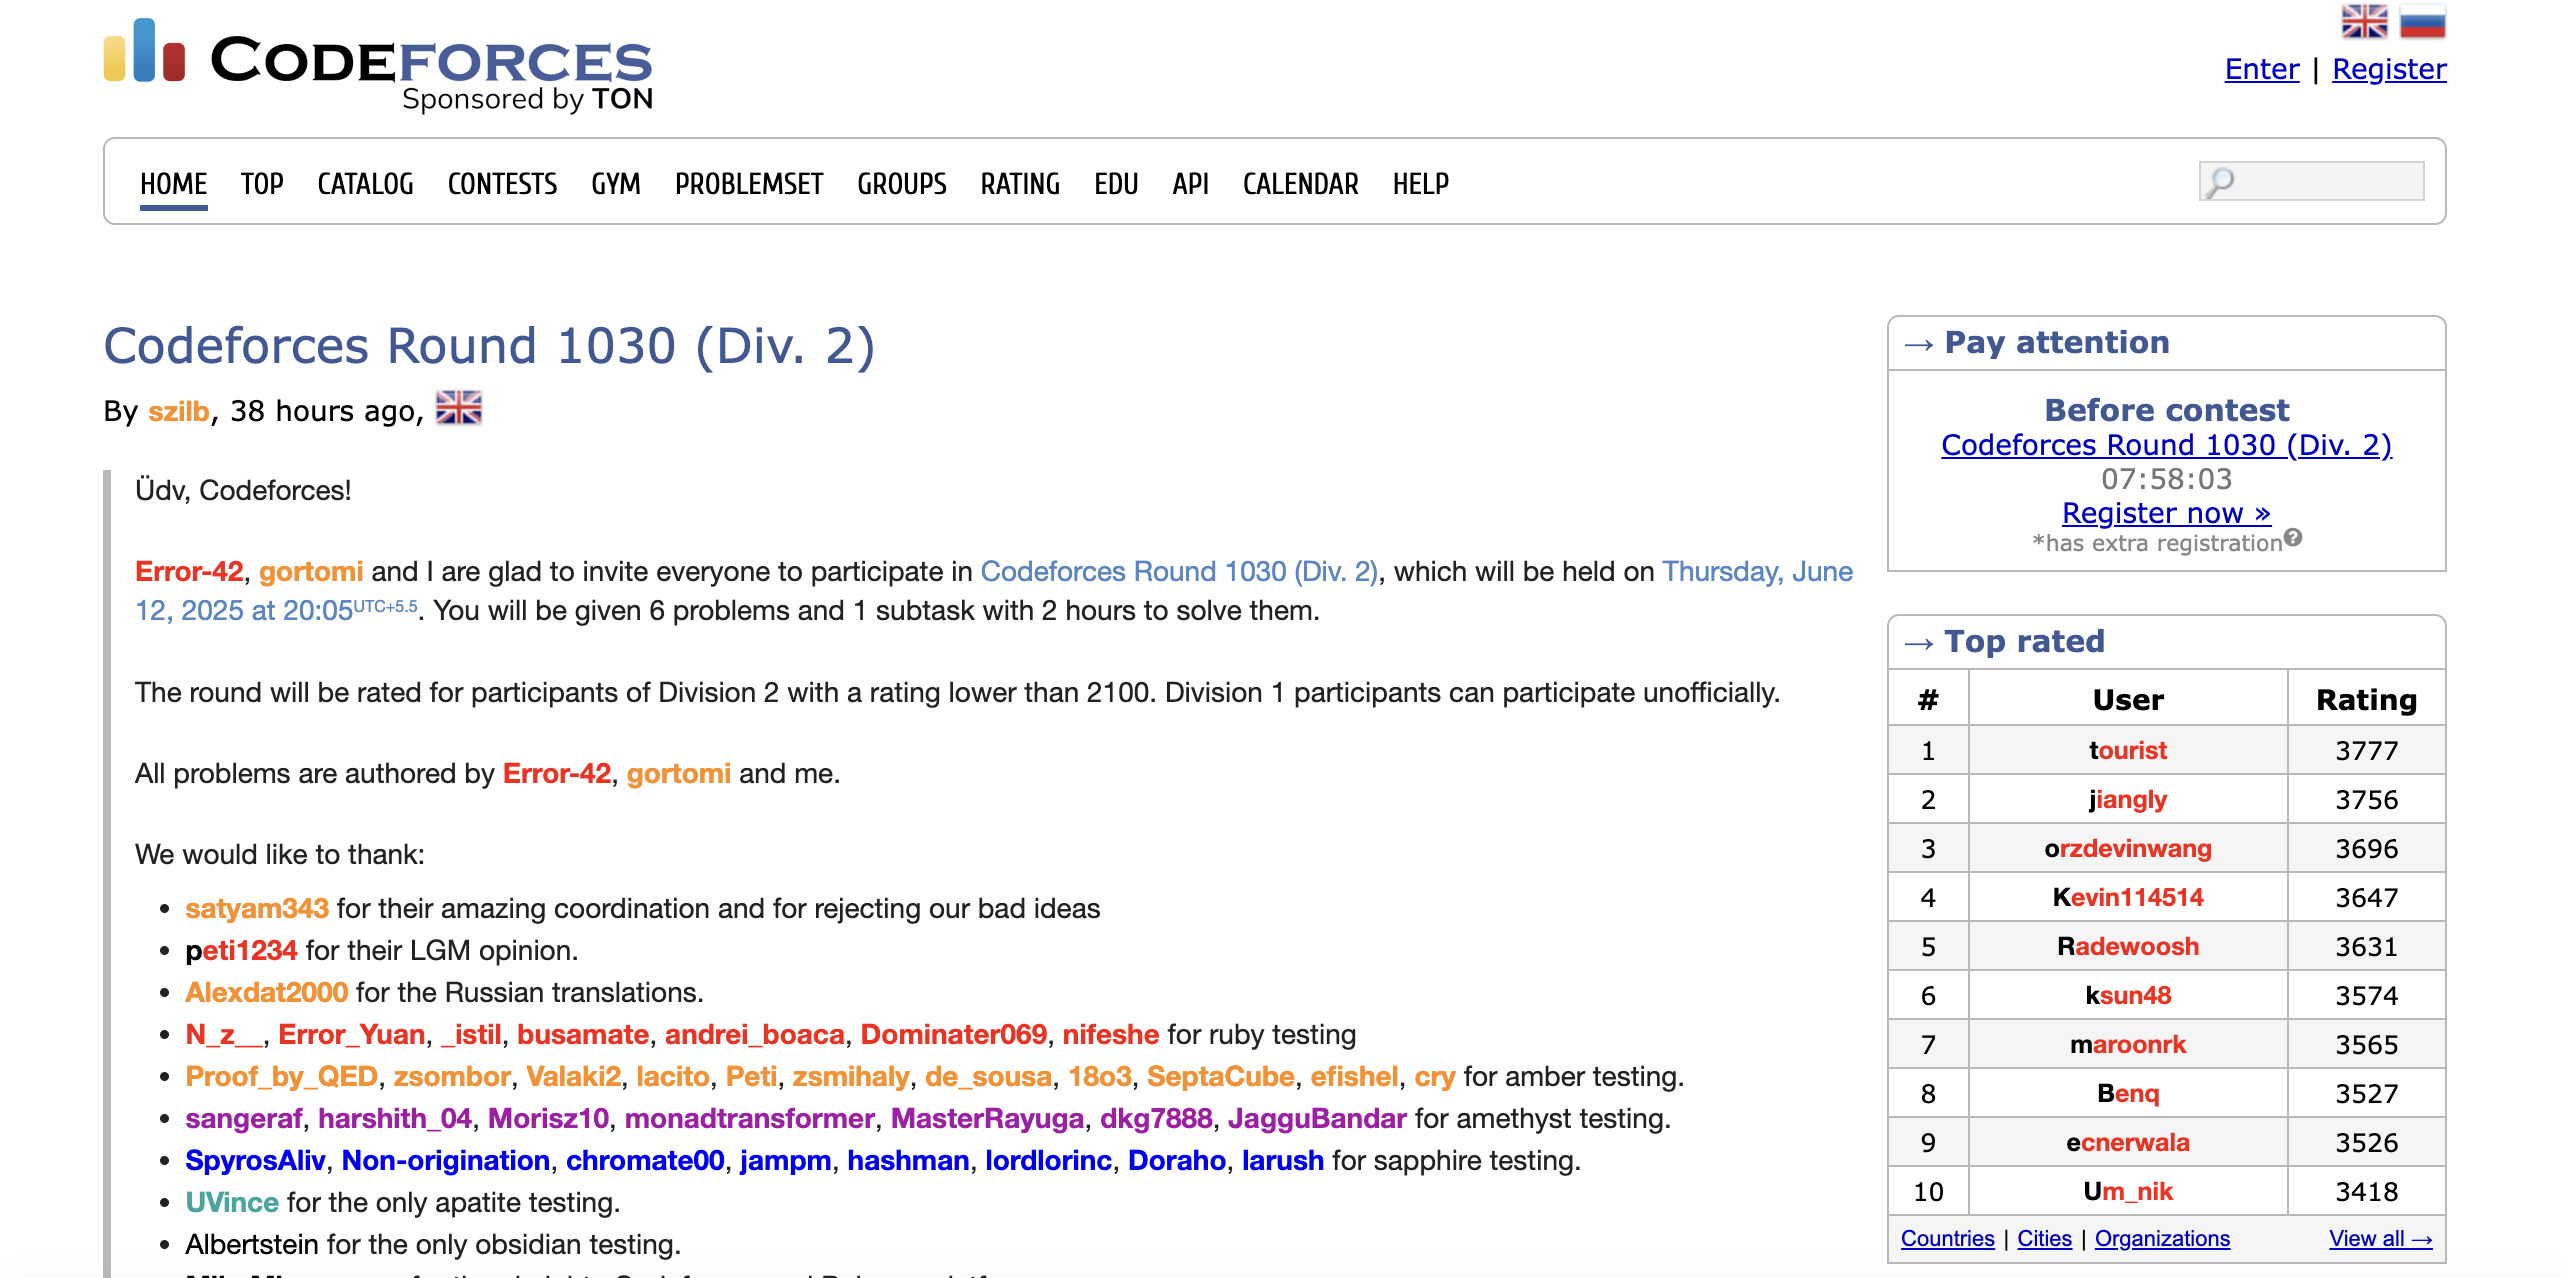Open Um_nik's profile in Top rated
This screenshot has width=2566, height=1278.
tap(2127, 1191)
